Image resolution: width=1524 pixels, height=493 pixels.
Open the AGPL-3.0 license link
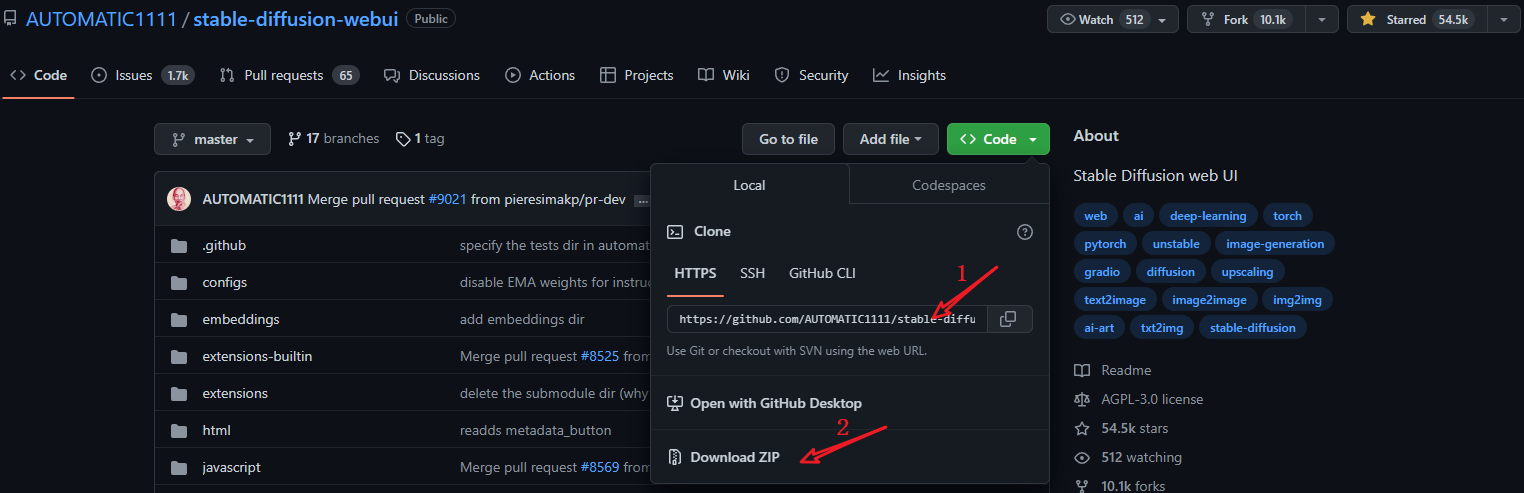[1139, 399]
